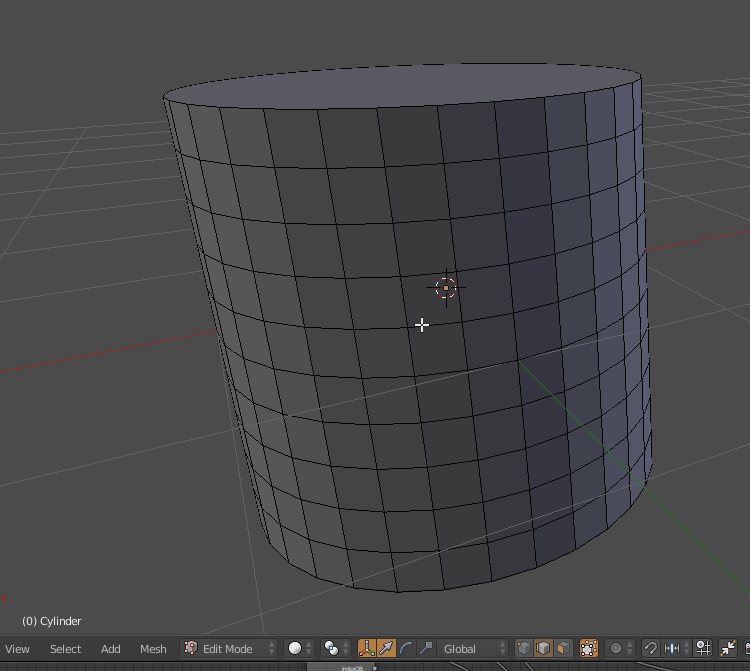
Task: Enable the rotate manipulator arc
Action: [406, 649]
